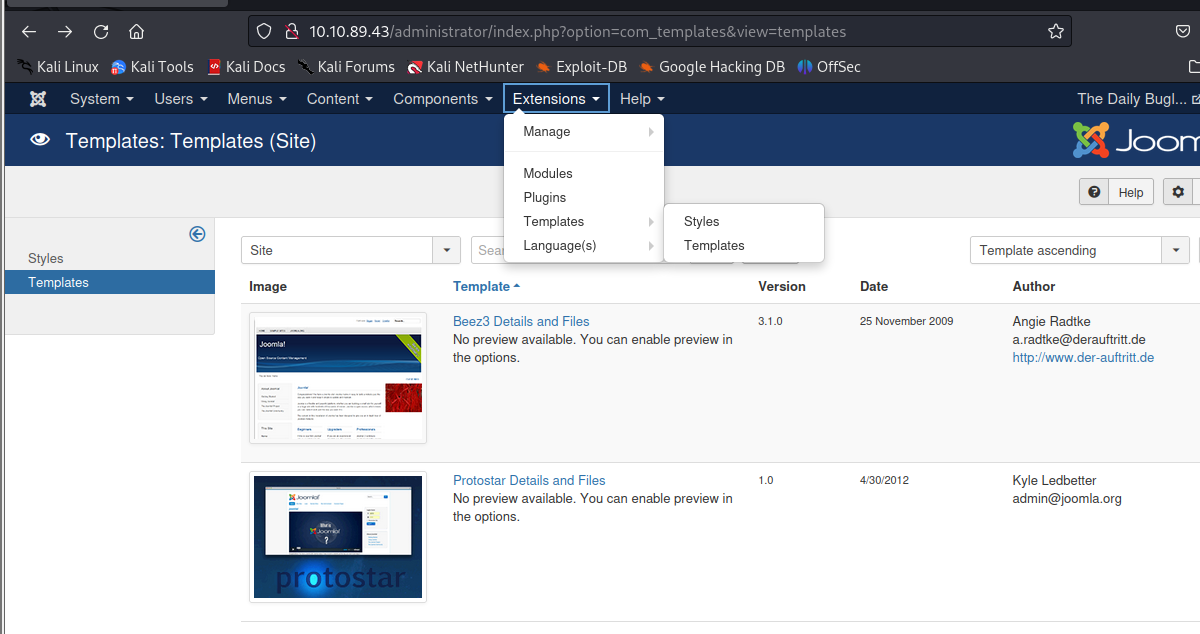Open OffSec bookmark

coord(829,67)
